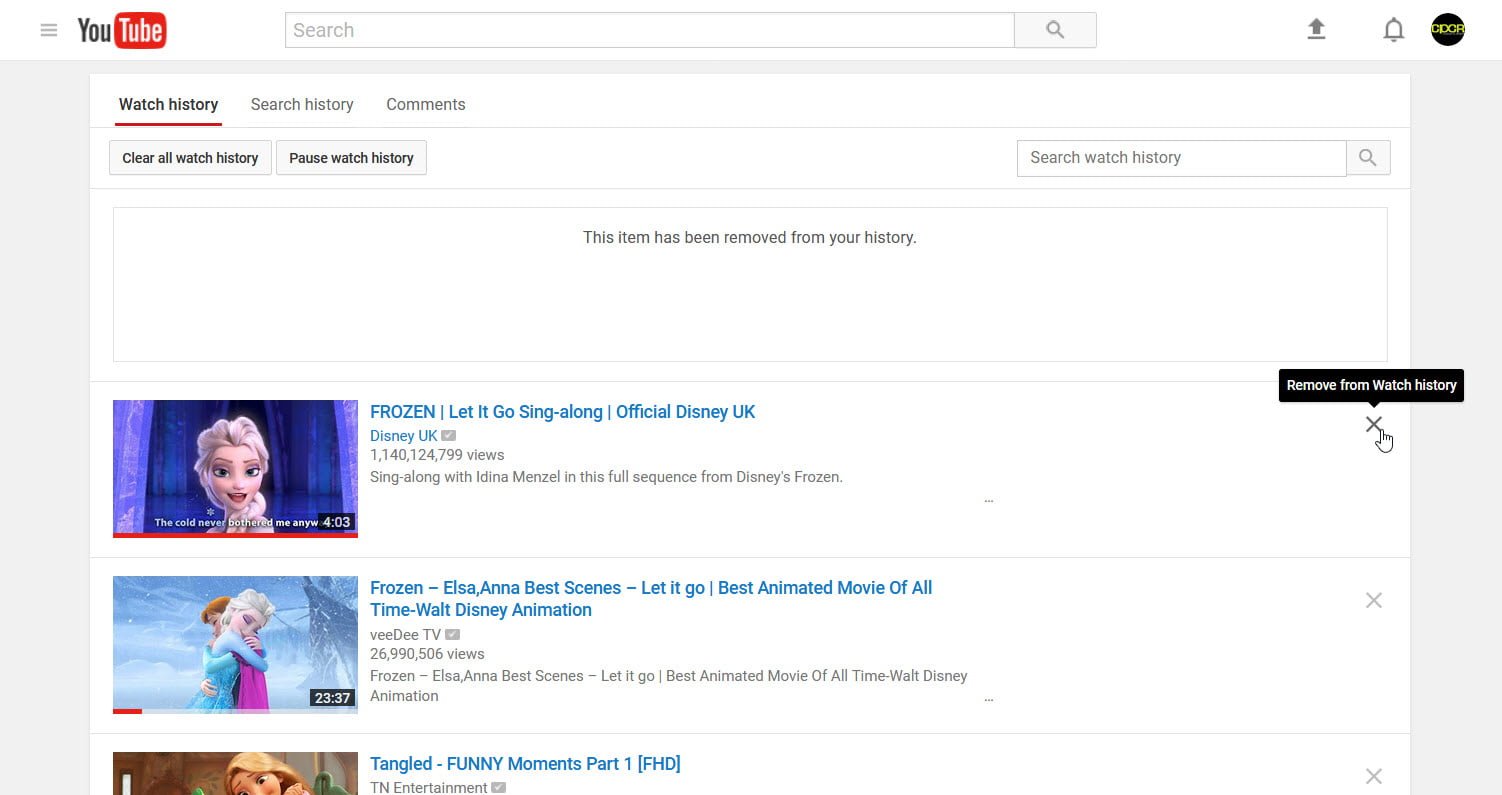Remove Frozen Elsa, Anna Best Scenes from history
The height and width of the screenshot is (795, 1502).
click(x=1374, y=600)
